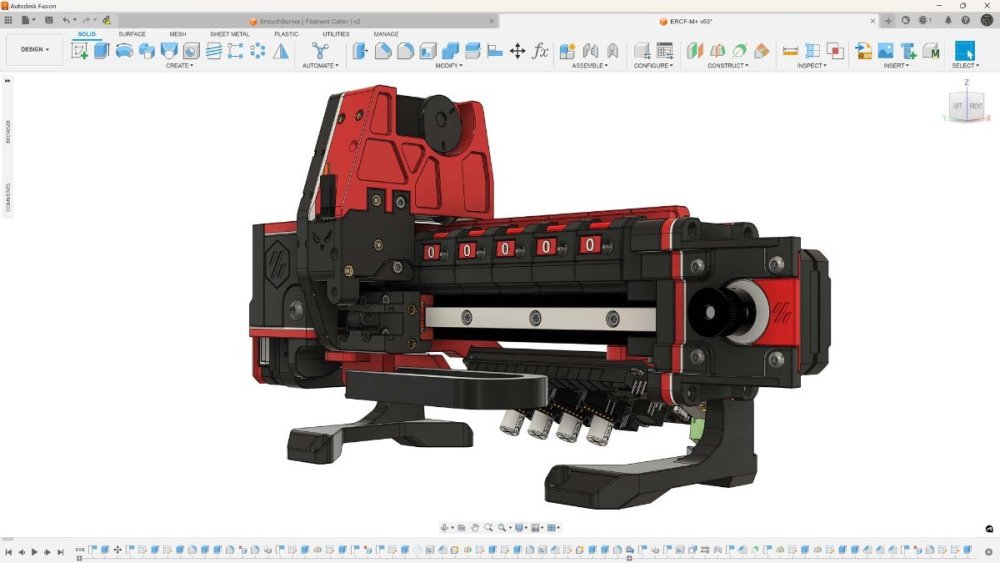This screenshot has height=563, width=1000.
Task: Open the Parameters fx icon
Action: (540, 50)
